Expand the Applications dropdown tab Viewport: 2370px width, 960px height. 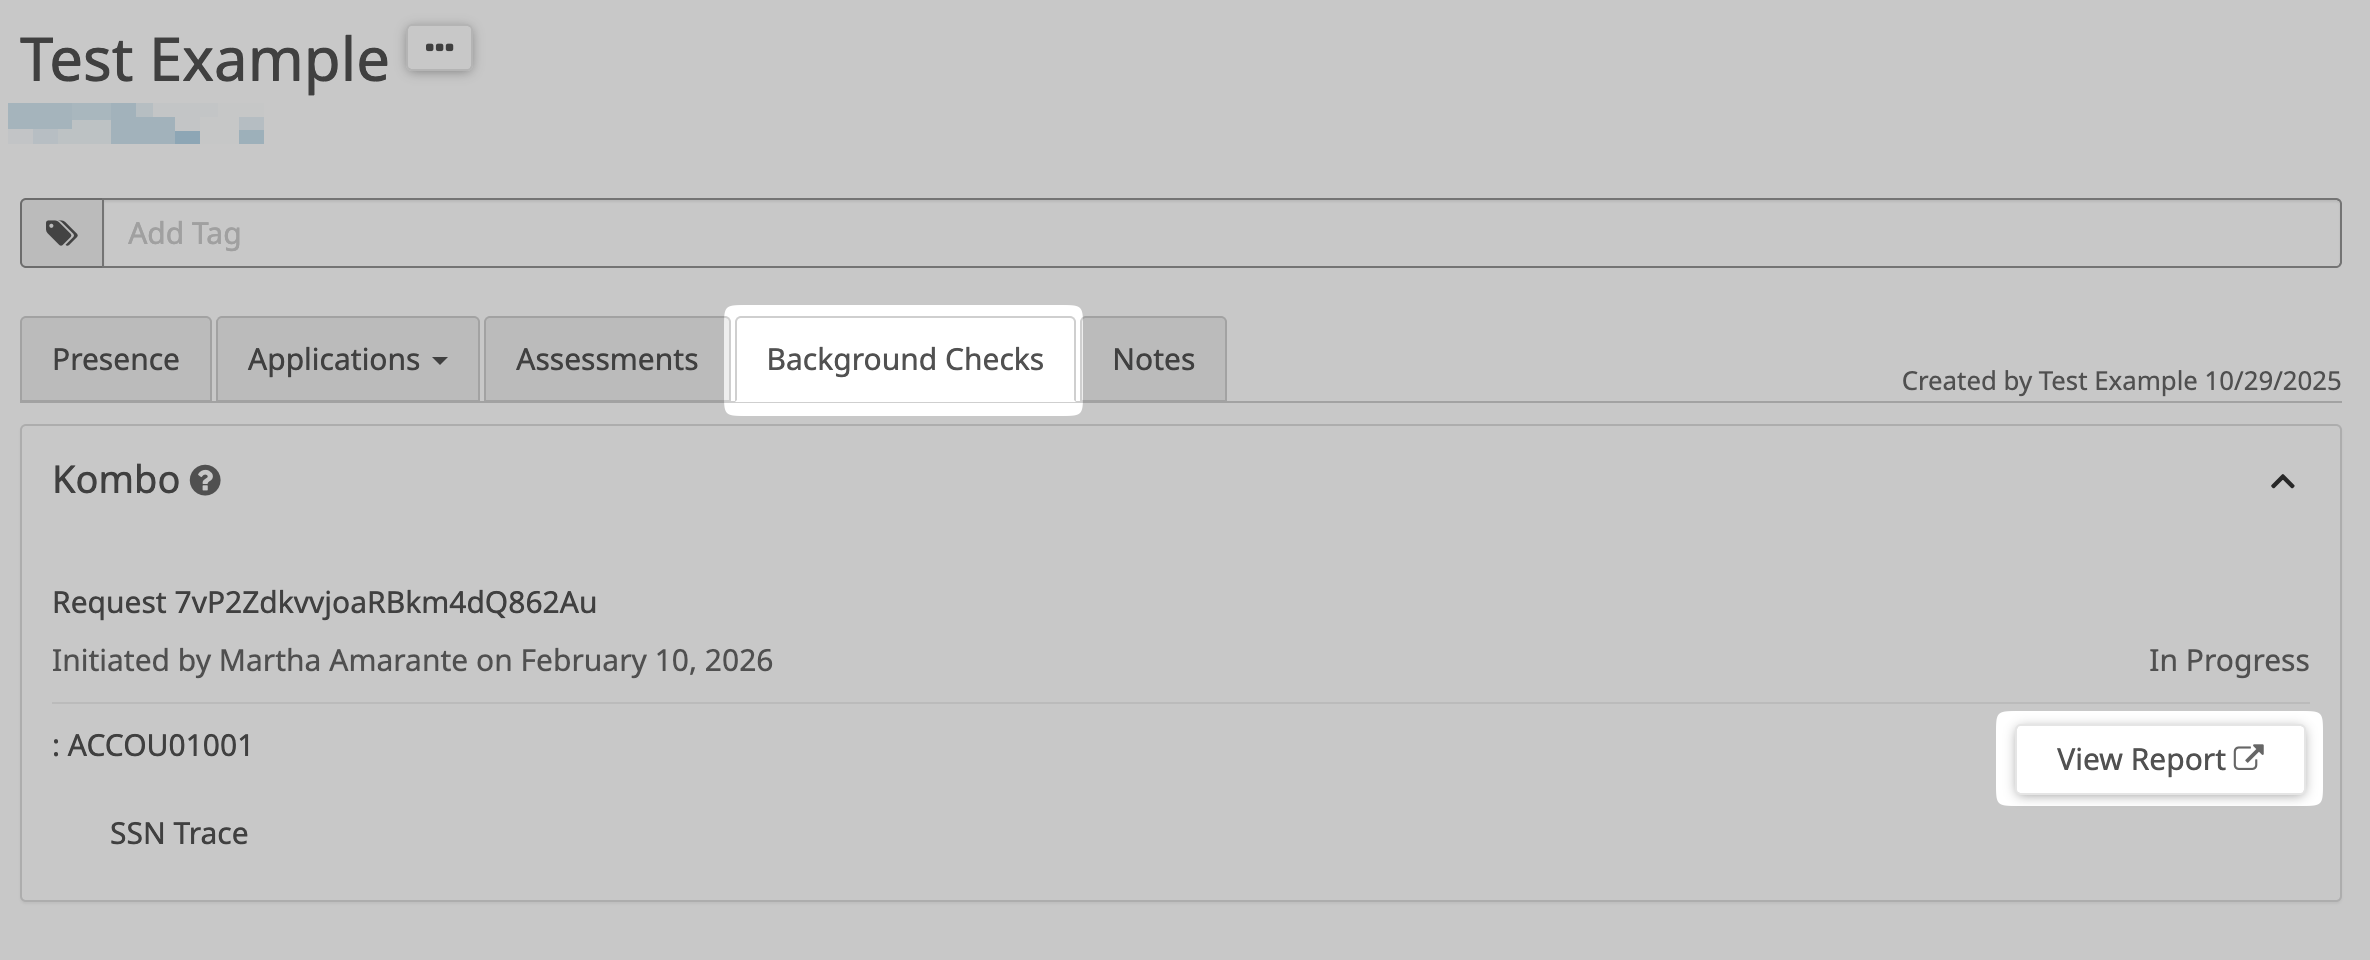coord(347,359)
